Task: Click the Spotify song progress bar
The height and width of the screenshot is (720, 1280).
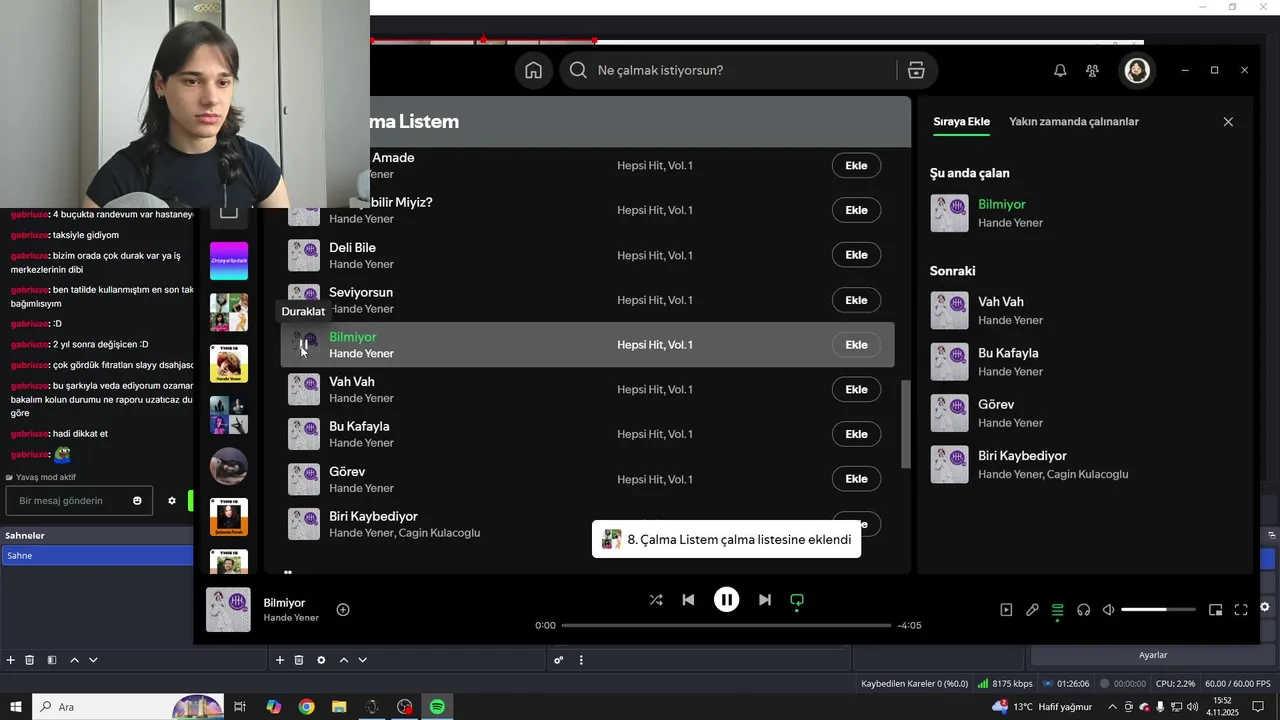Action: pyautogui.click(x=726, y=625)
